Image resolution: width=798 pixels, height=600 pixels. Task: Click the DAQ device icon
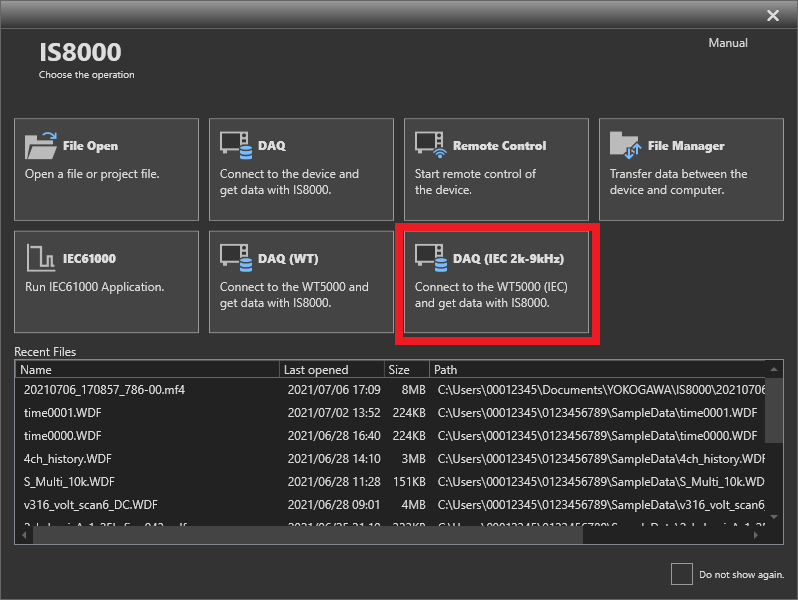click(x=236, y=146)
